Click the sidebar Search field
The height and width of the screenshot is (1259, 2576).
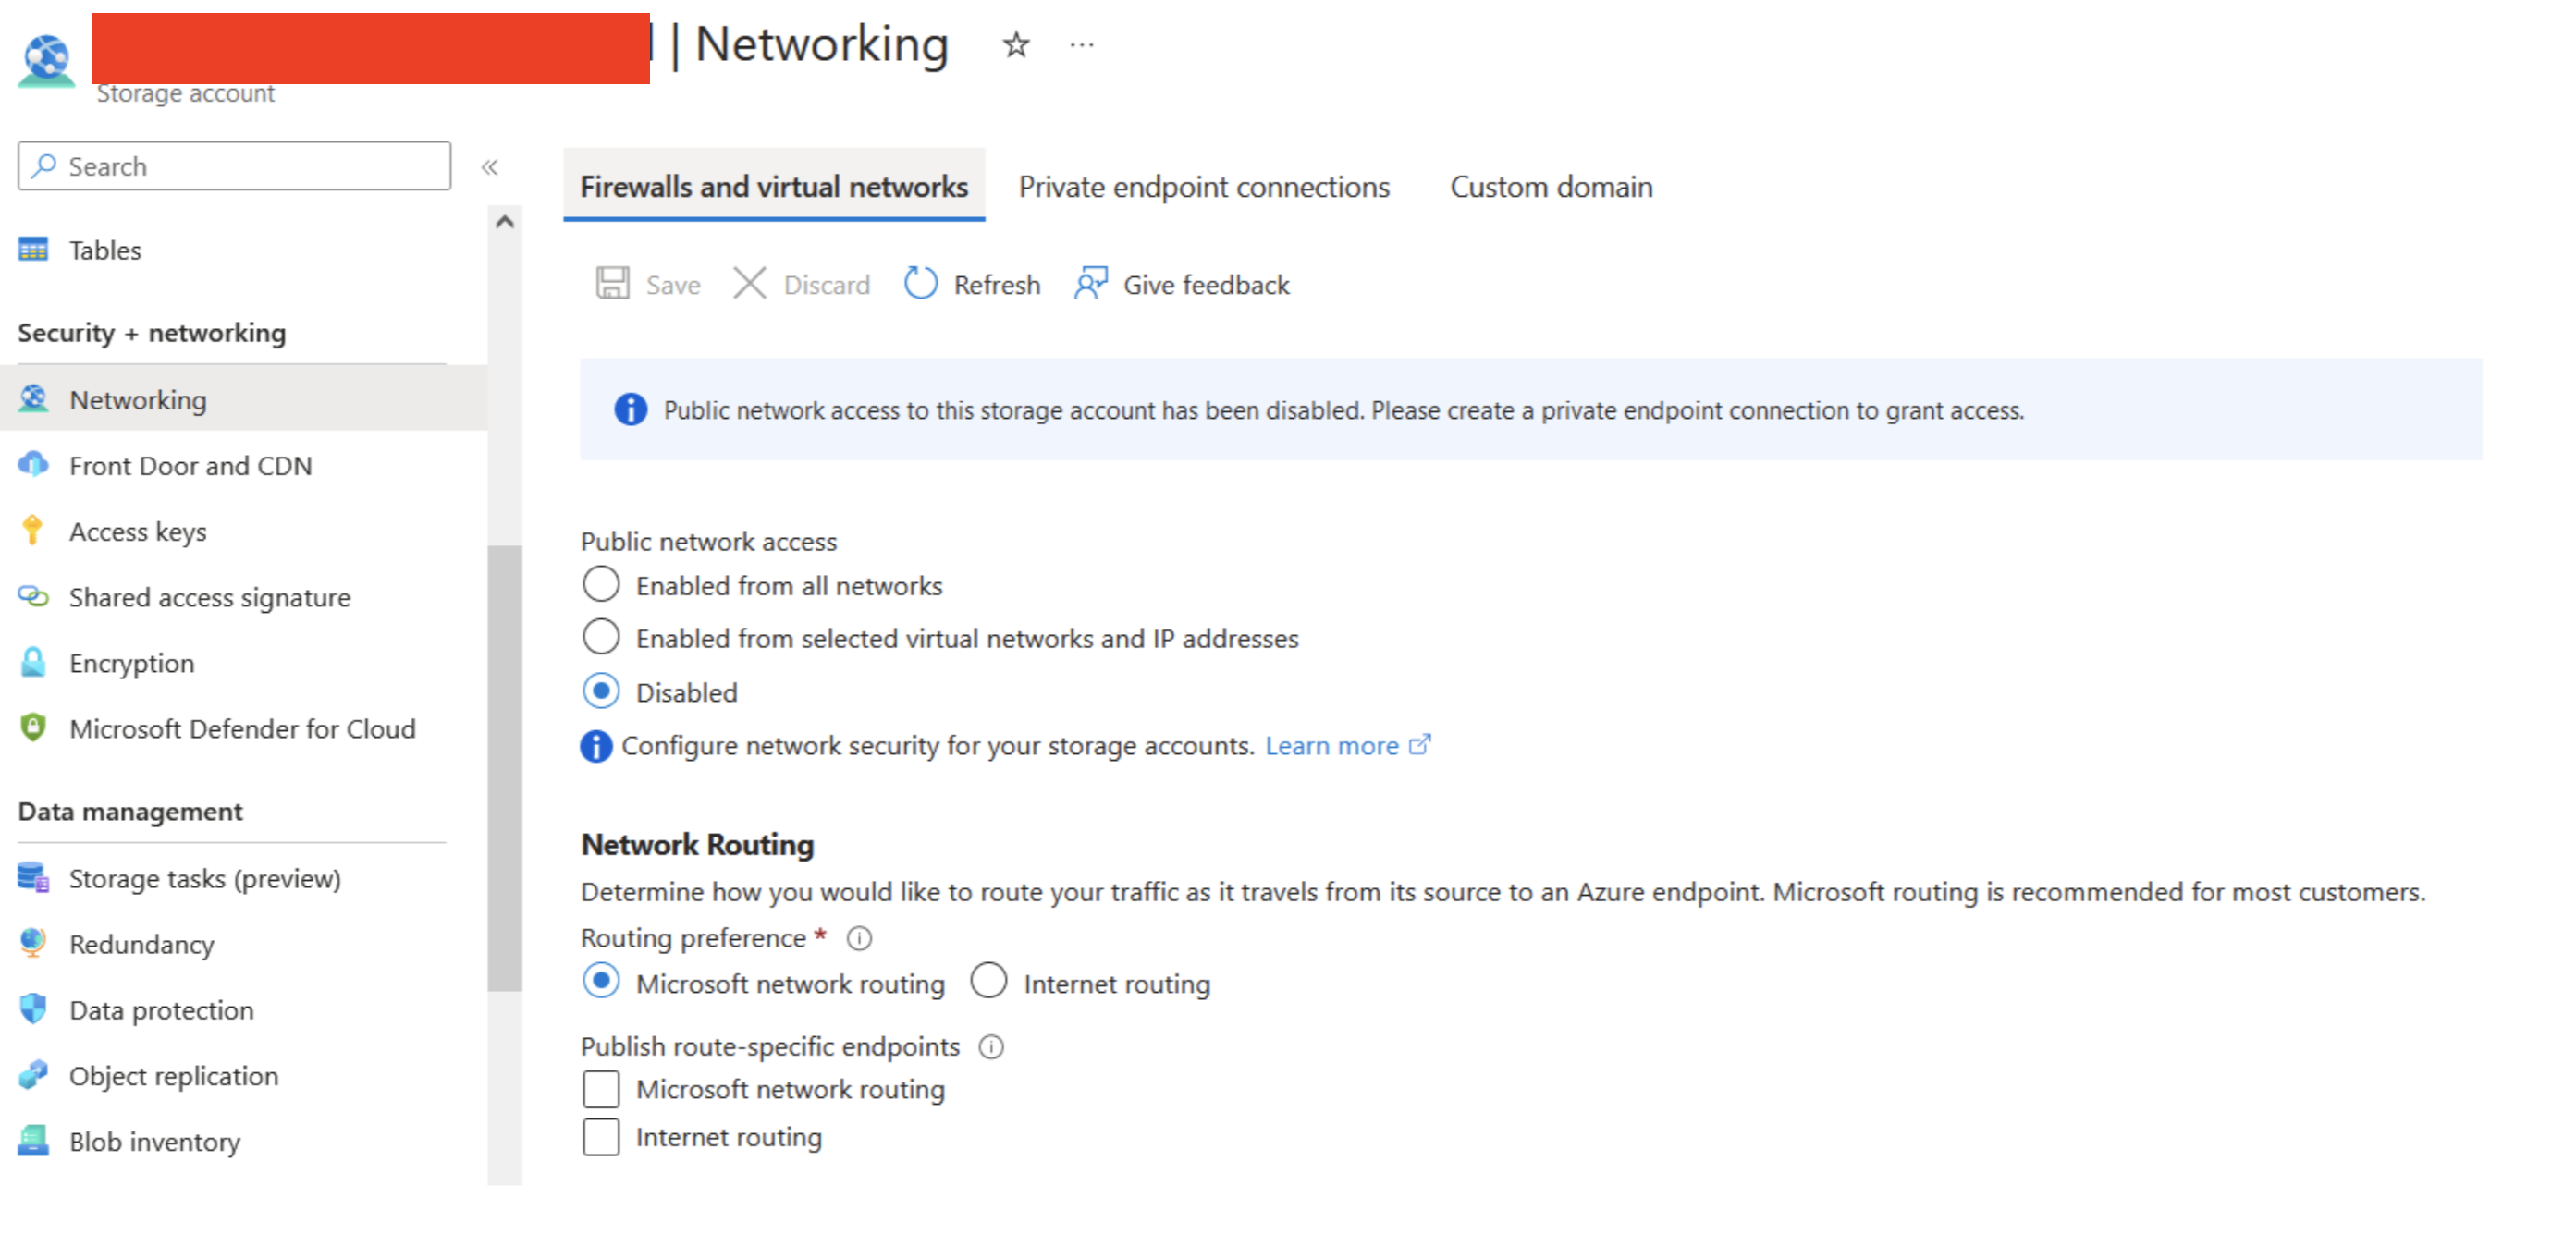pos(233,166)
